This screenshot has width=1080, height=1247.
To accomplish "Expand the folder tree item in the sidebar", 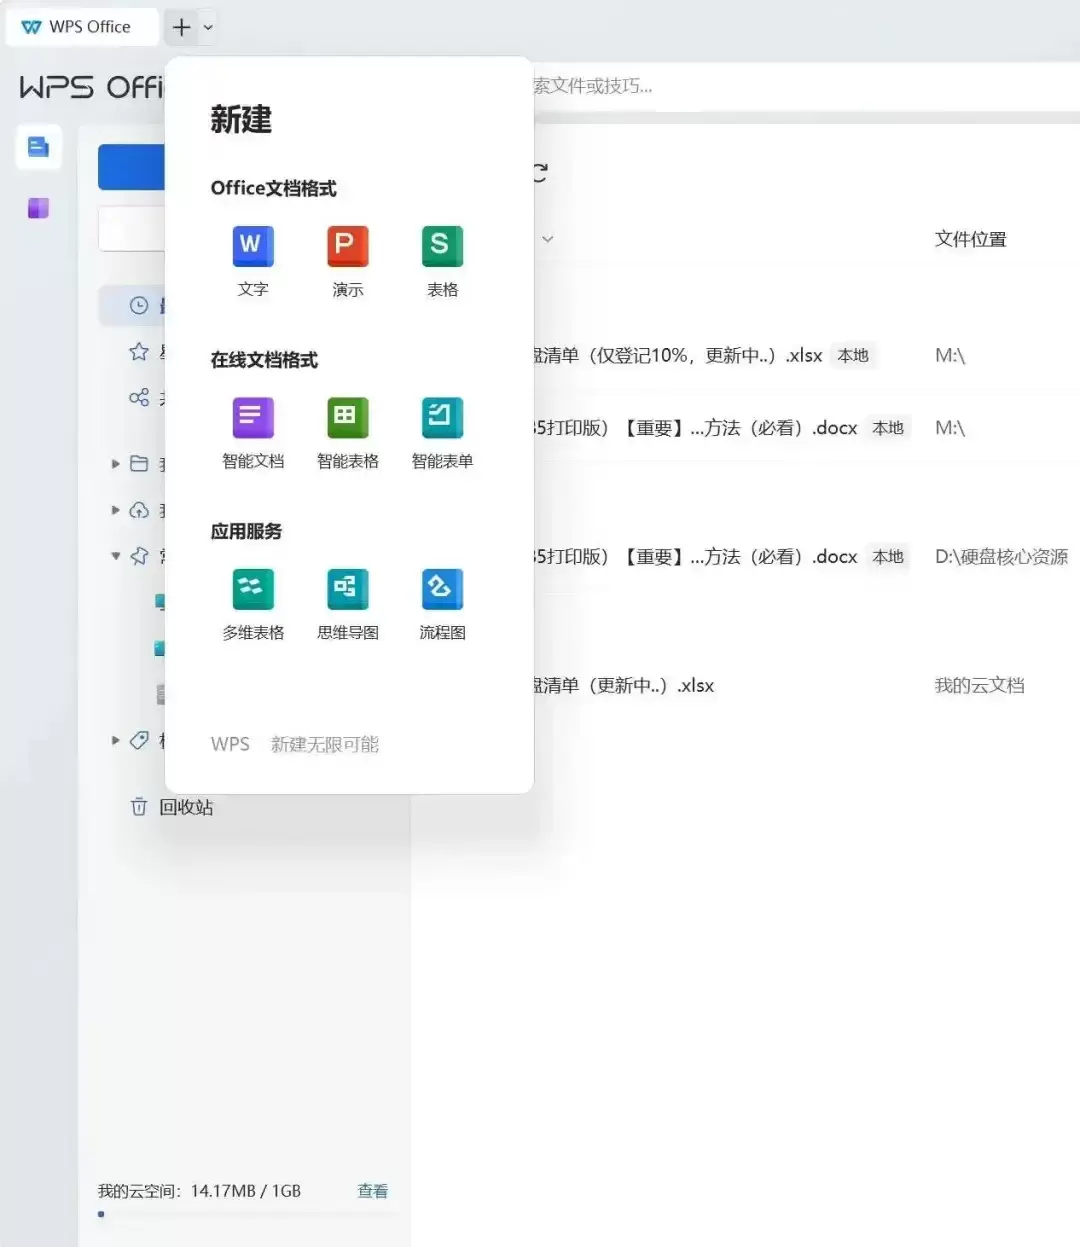I will point(116,463).
